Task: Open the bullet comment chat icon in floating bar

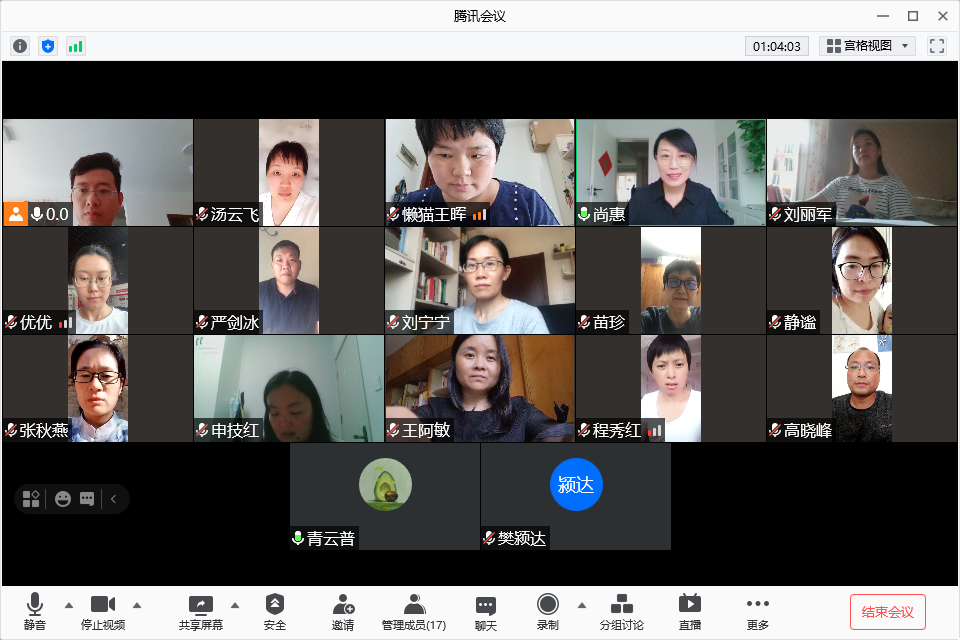Action: point(87,499)
